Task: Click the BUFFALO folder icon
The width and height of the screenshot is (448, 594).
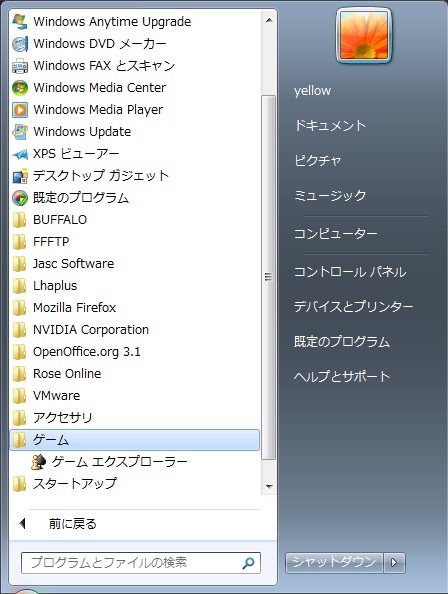Action: coord(19,220)
